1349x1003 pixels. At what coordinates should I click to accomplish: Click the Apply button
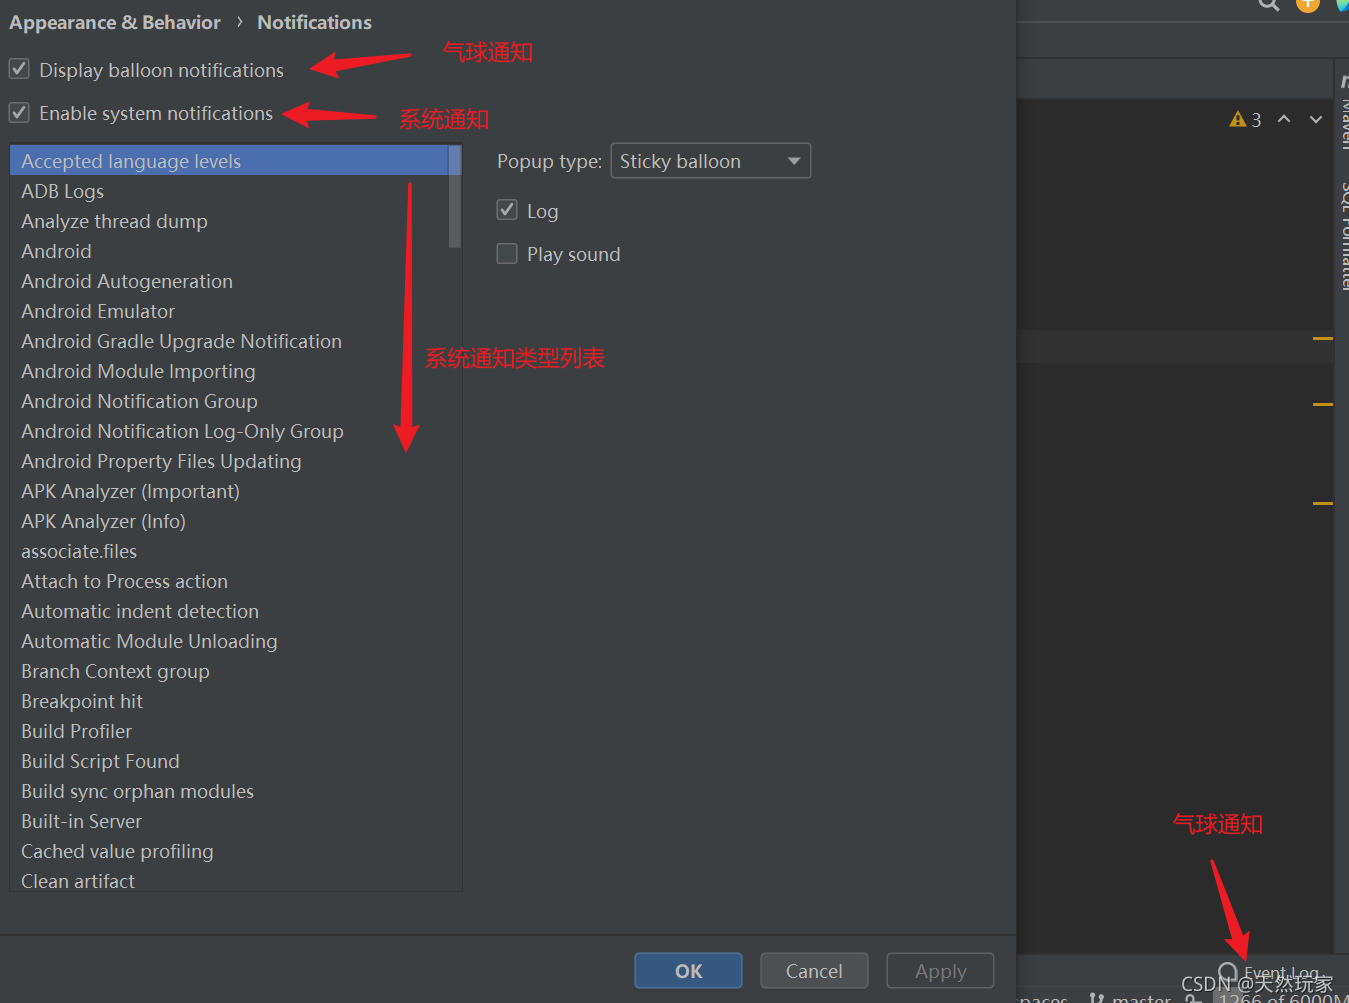[x=940, y=971]
